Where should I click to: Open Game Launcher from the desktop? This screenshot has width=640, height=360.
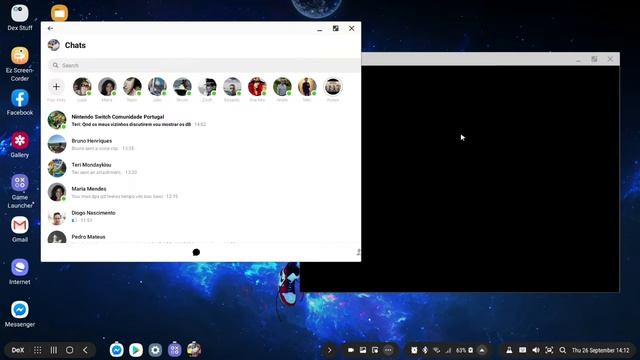(20, 191)
